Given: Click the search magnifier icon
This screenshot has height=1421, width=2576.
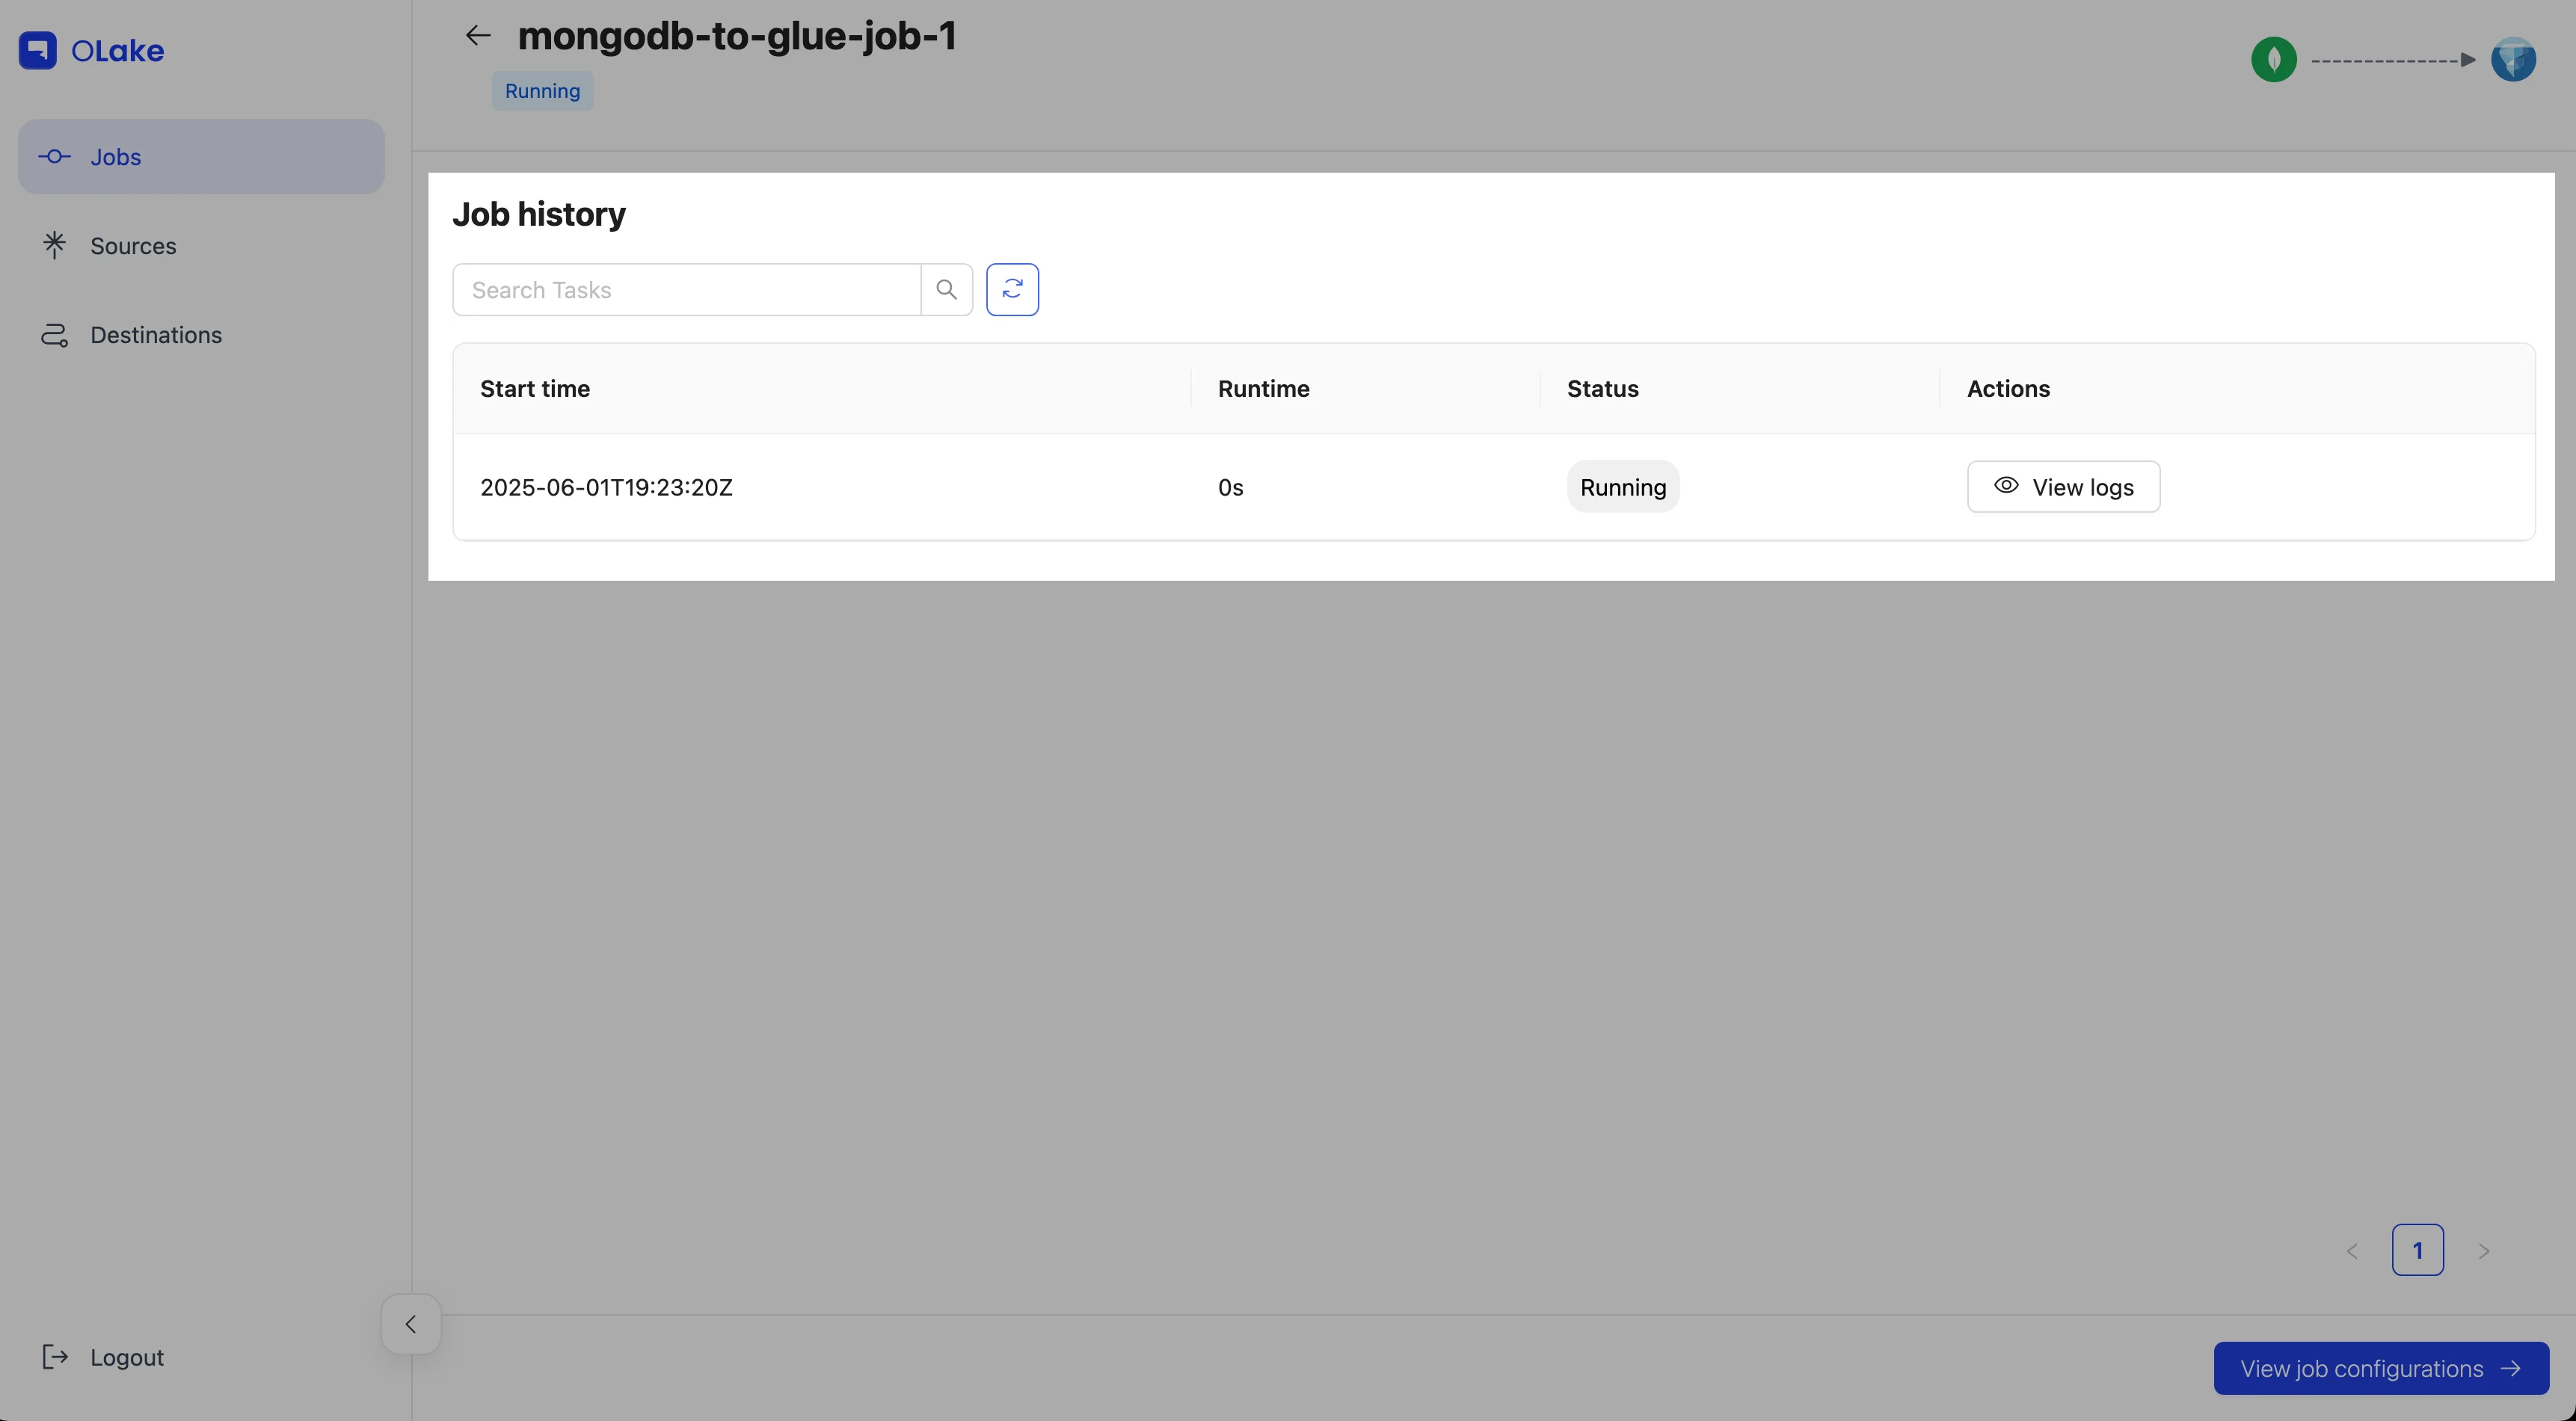Looking at the screenshot, I should [946, 290].
